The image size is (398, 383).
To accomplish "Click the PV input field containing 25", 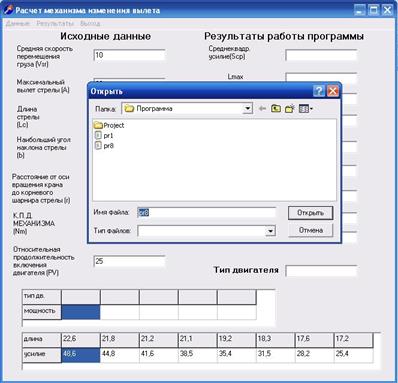I will point(129,261).
